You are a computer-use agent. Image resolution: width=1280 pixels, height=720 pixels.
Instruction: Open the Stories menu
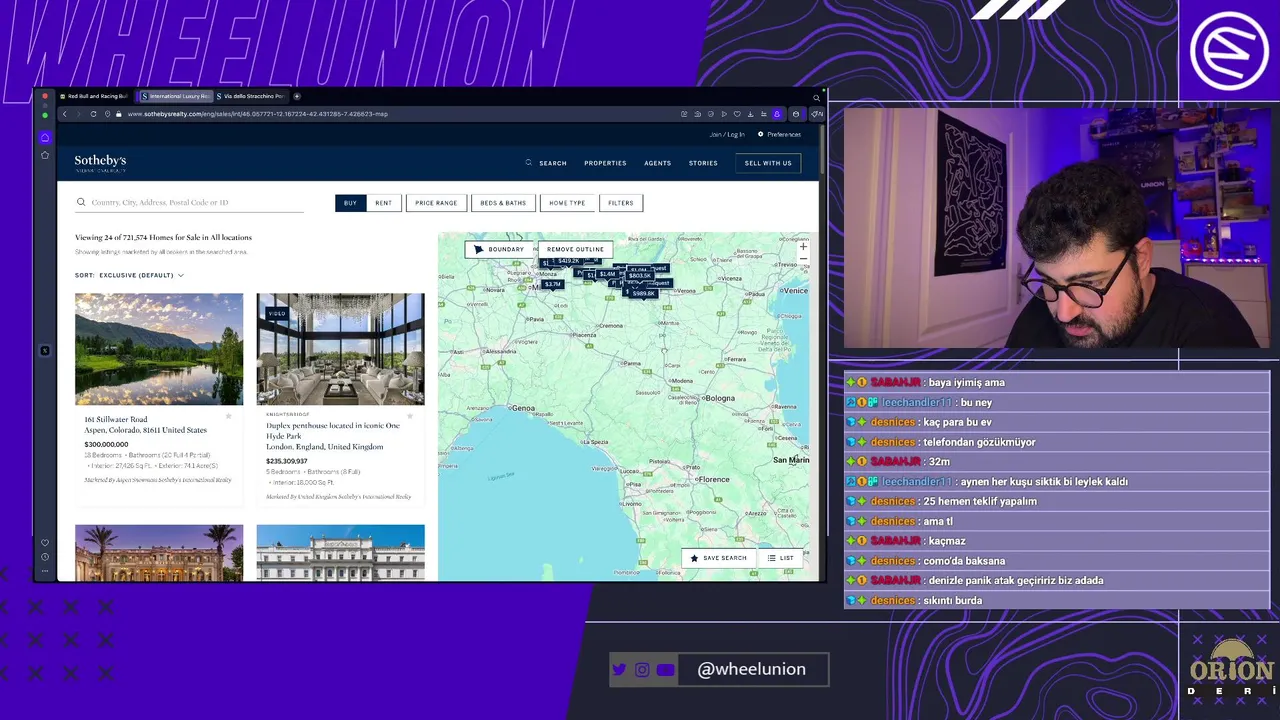coord(703,163)
